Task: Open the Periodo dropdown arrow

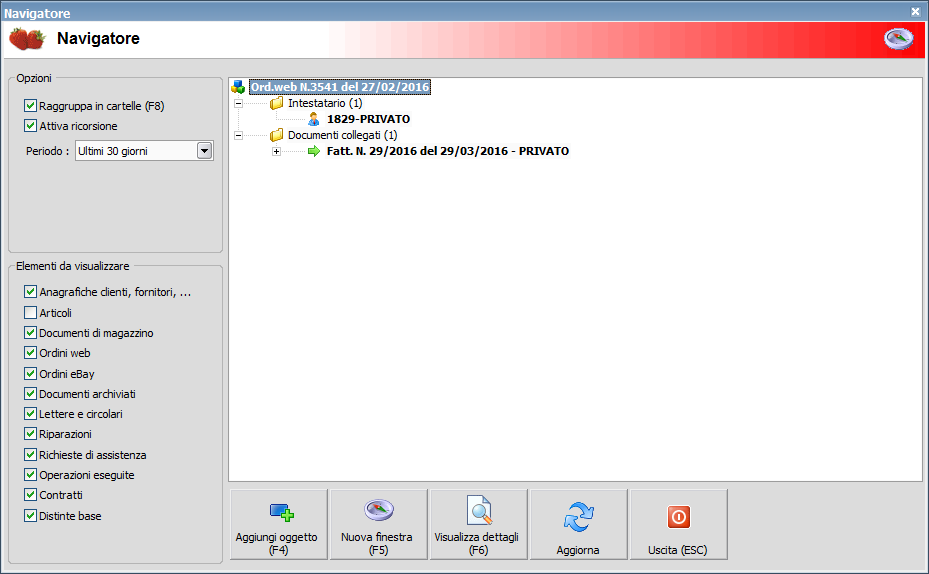Action: pyautogui.click(x=204, y=150)
